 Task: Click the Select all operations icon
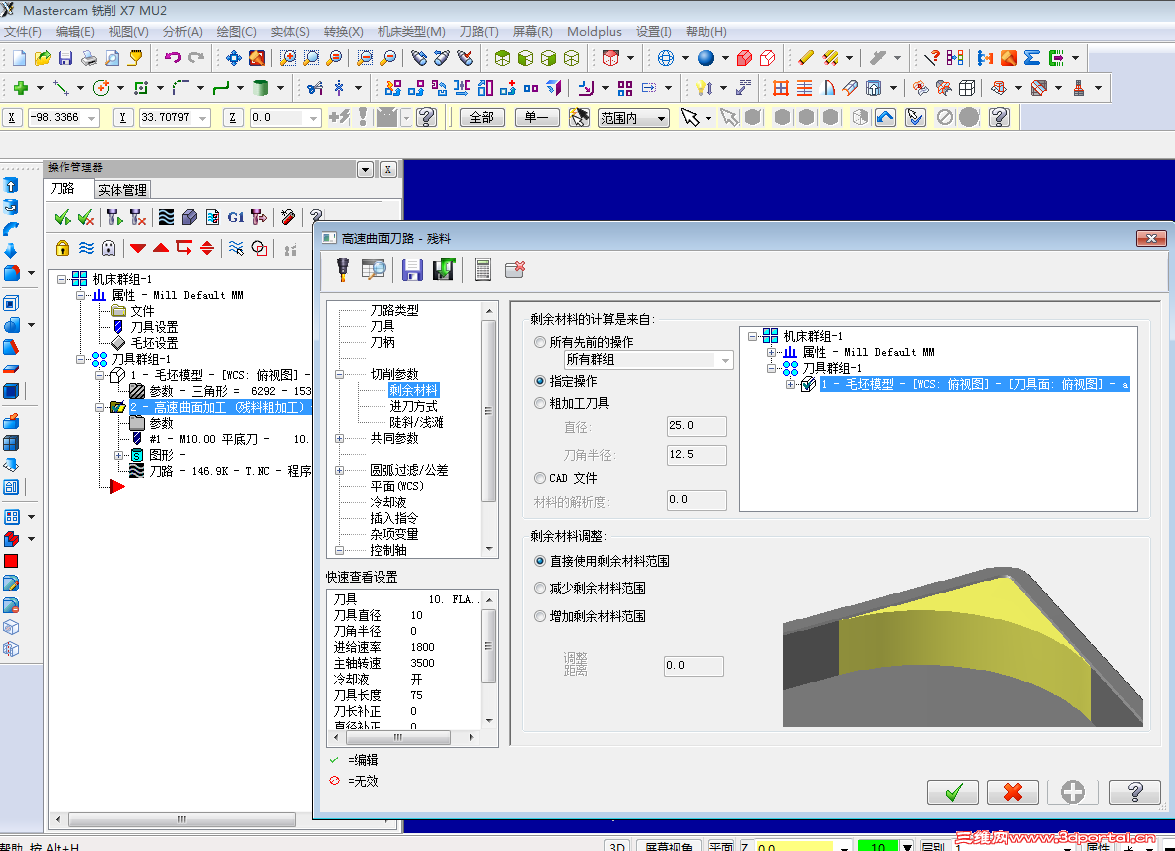pyautogui.click(x=63, y=217)
